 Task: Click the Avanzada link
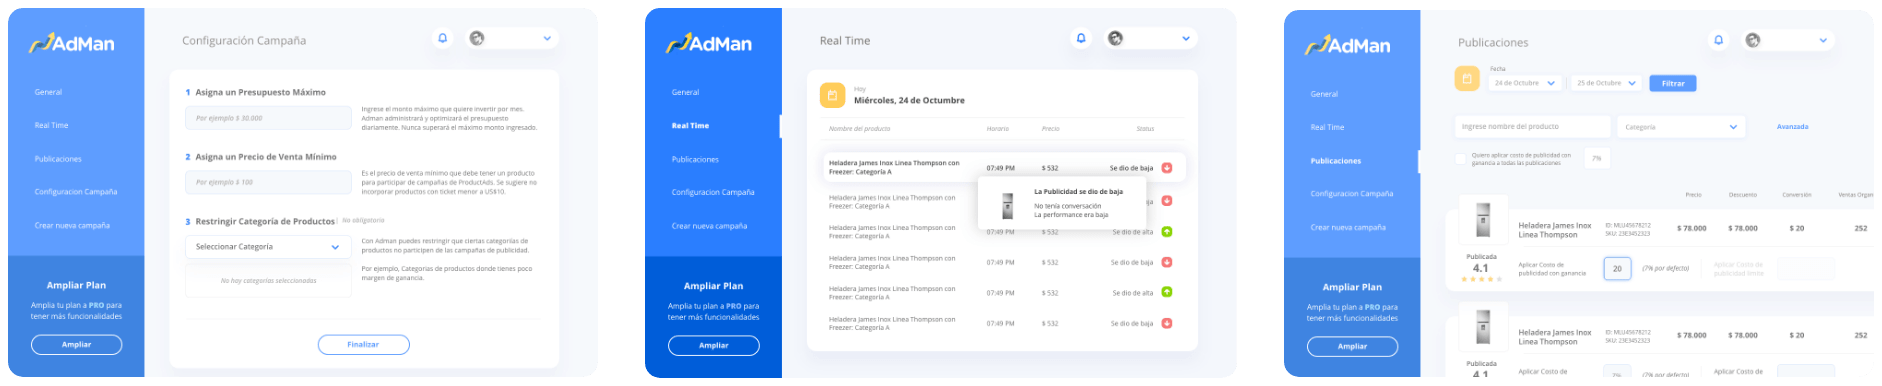pos(1792,127)
